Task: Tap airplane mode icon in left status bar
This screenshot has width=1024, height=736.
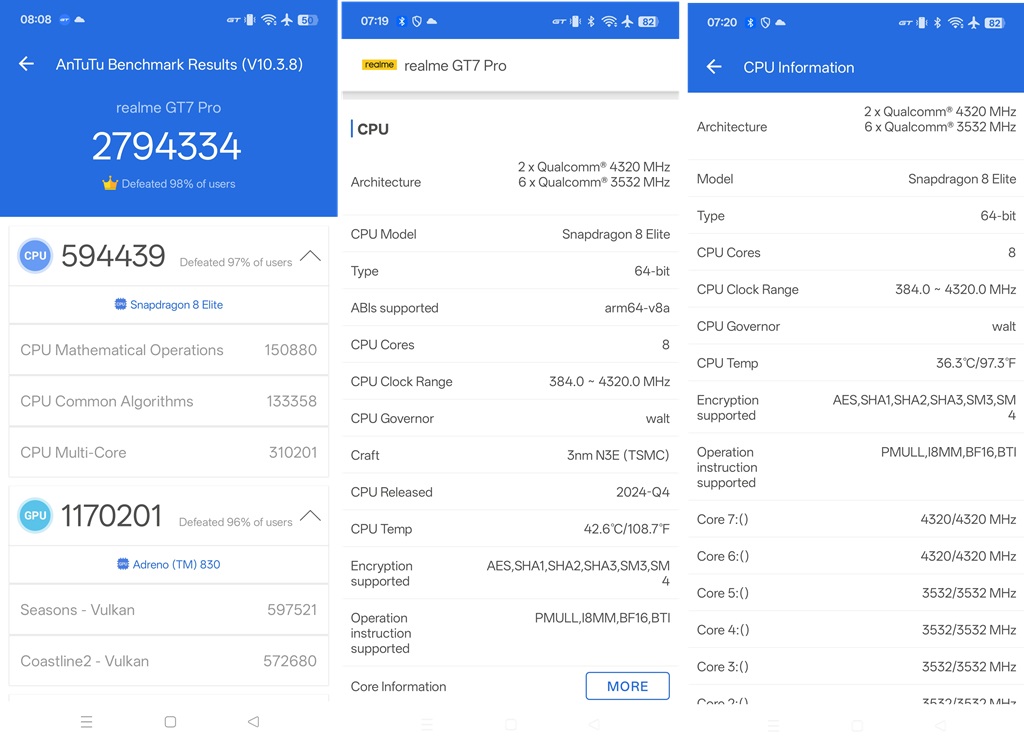Action: point(287,20)
